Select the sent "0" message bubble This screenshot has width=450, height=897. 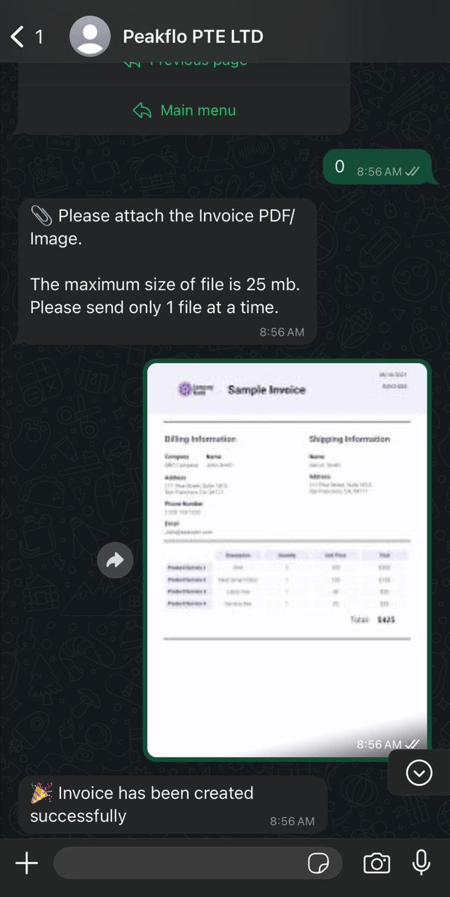377,168
